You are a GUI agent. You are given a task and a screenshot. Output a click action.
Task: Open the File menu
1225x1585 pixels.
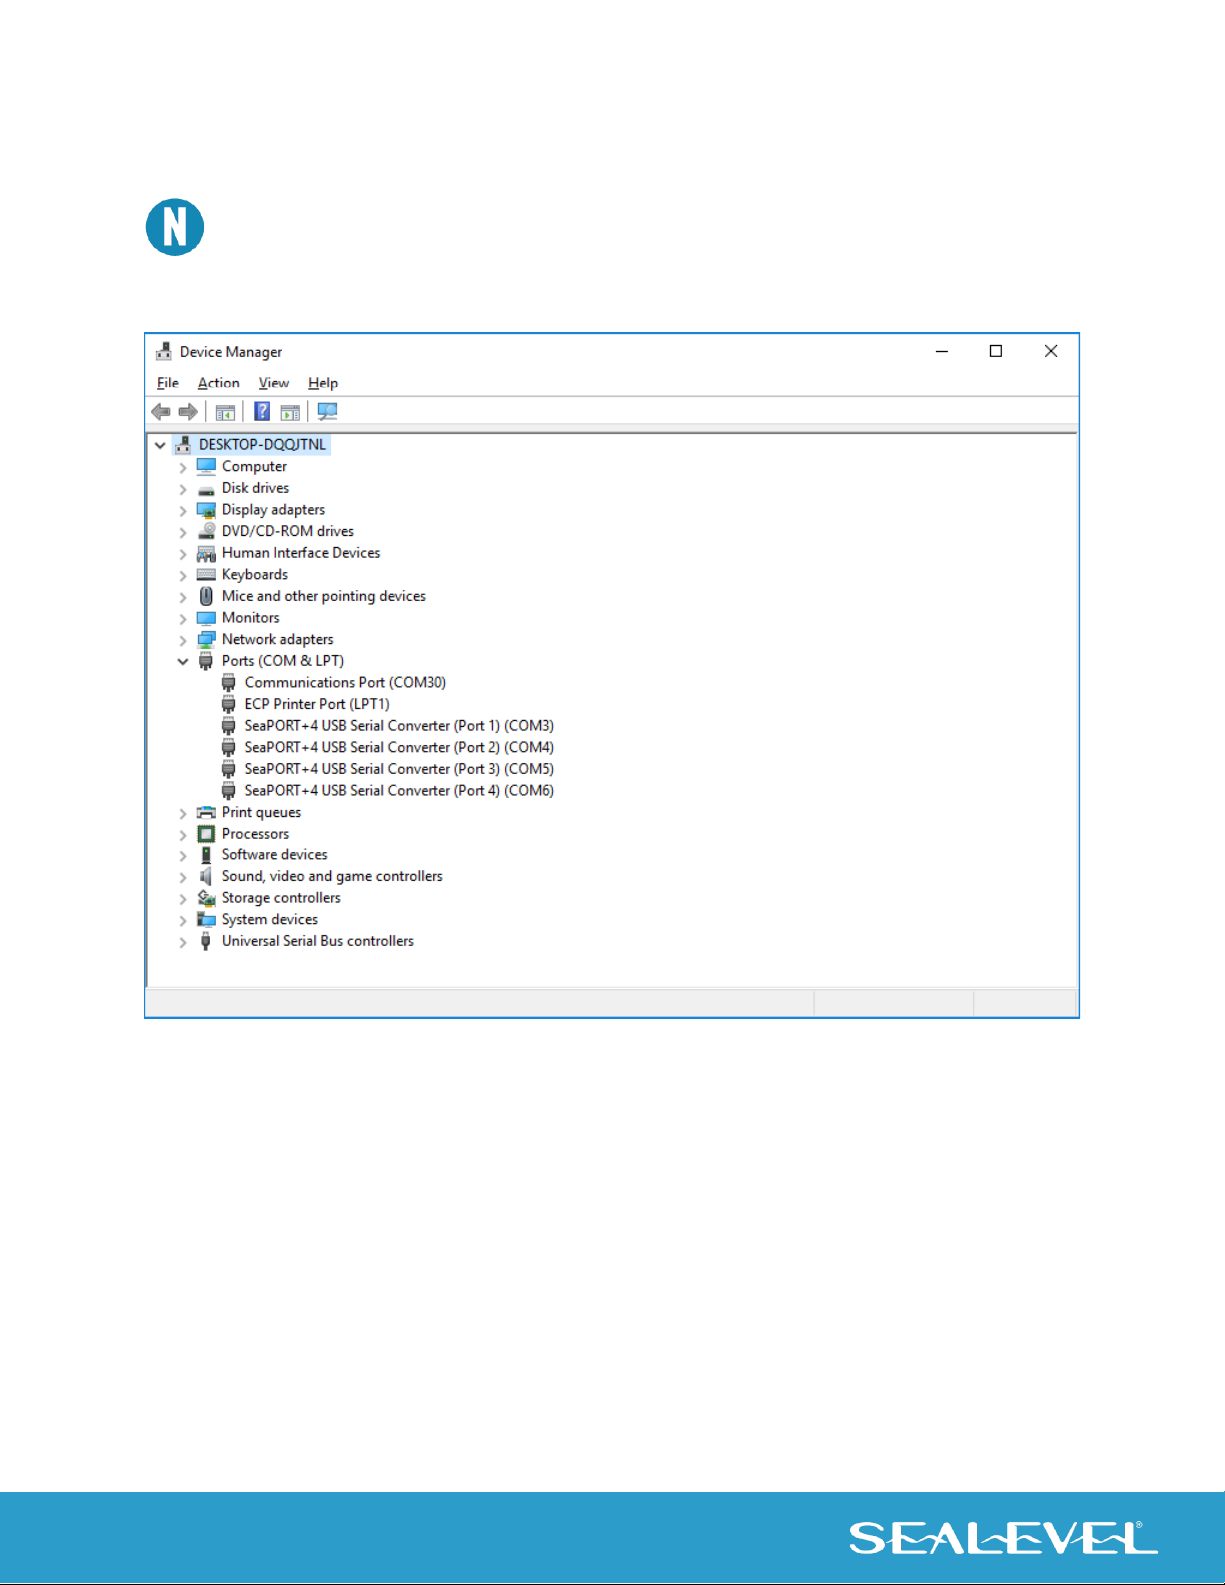(168, 383)
